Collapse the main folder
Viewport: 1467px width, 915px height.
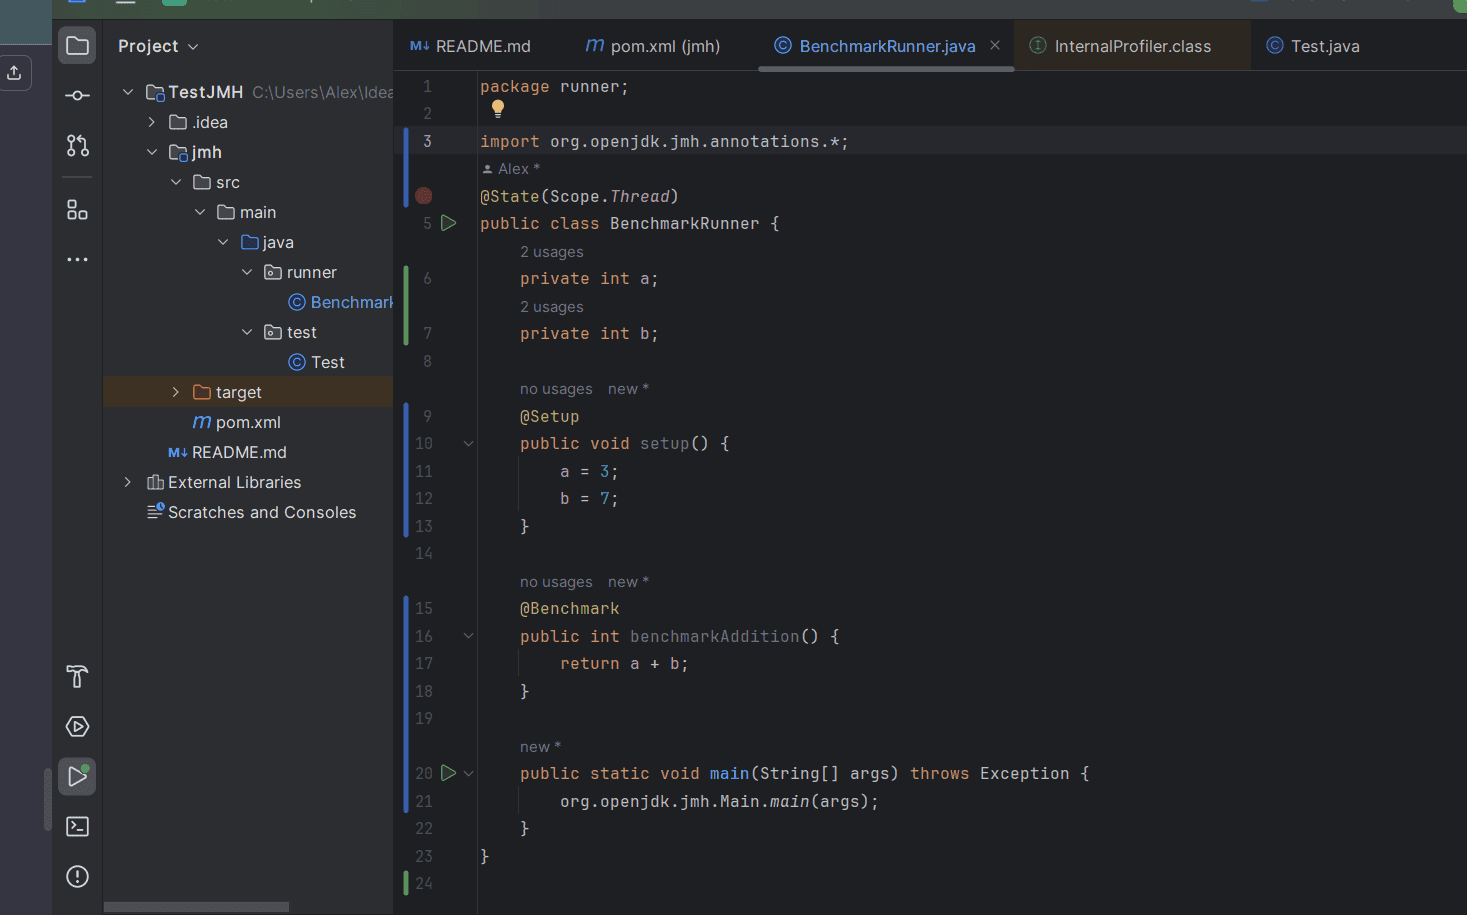(200, 212)
